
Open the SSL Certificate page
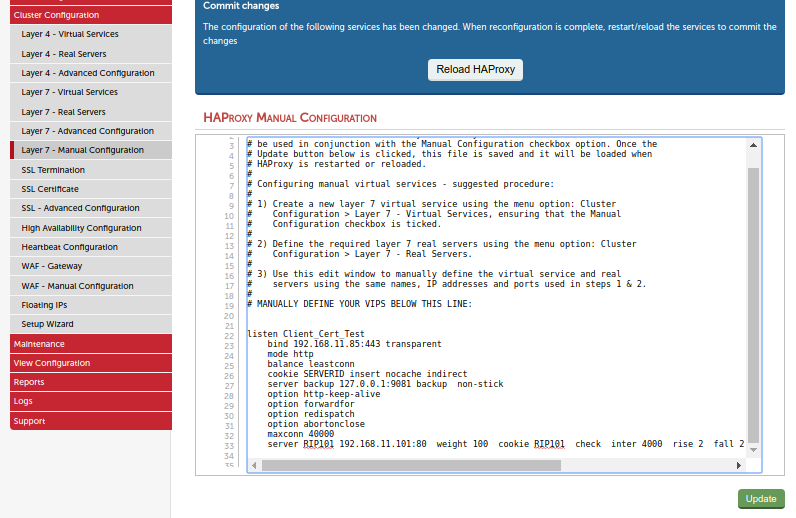click(91, 189)
